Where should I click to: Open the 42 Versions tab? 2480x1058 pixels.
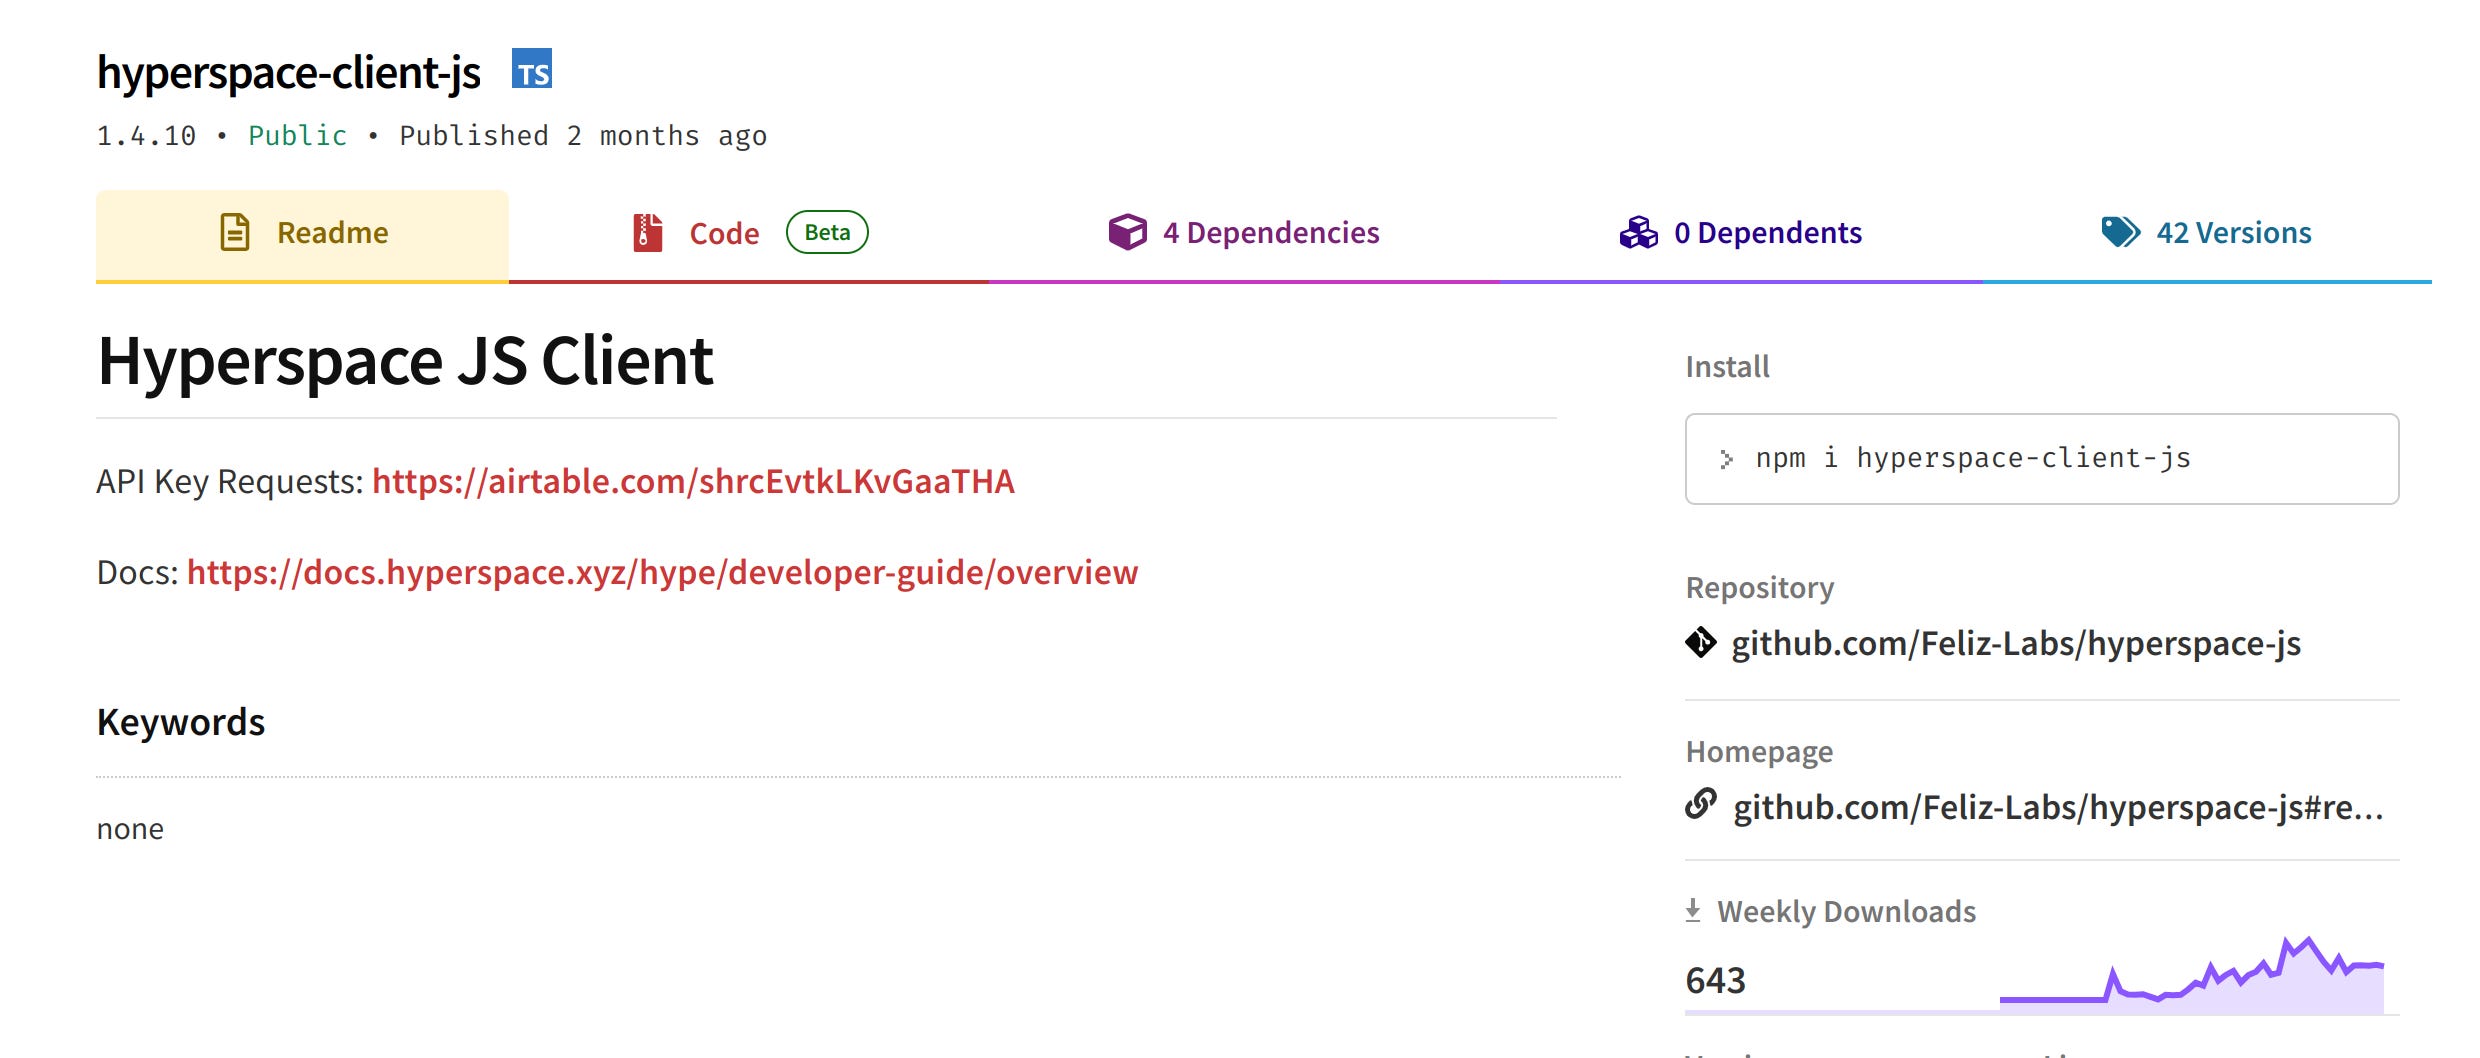coord(2207,234)
